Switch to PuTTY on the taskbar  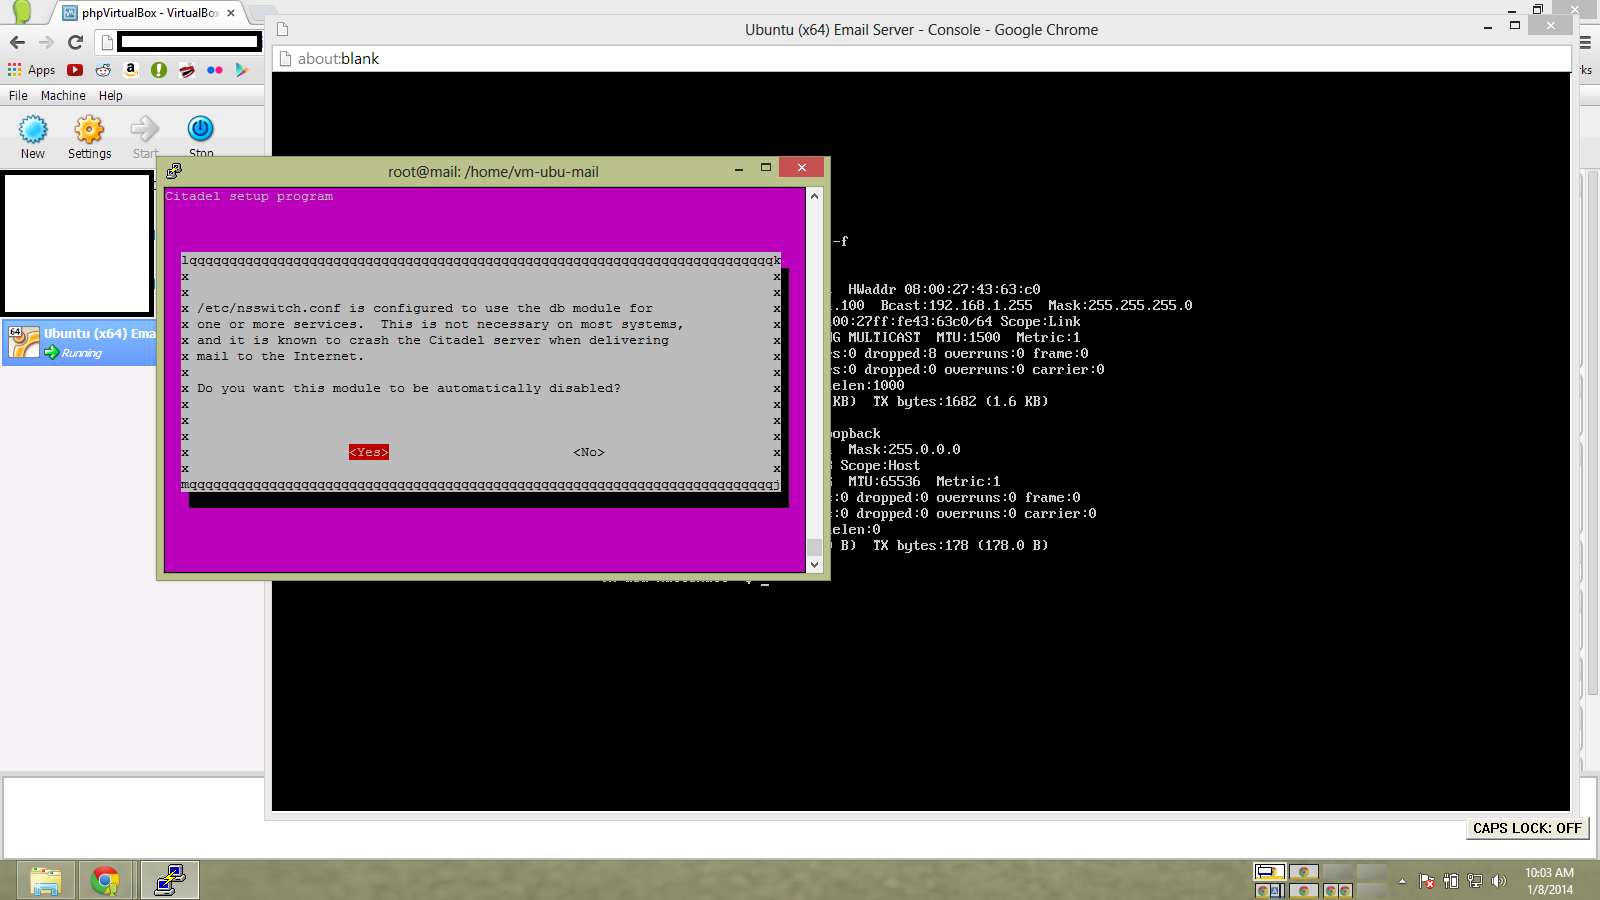tap(170, 880)
